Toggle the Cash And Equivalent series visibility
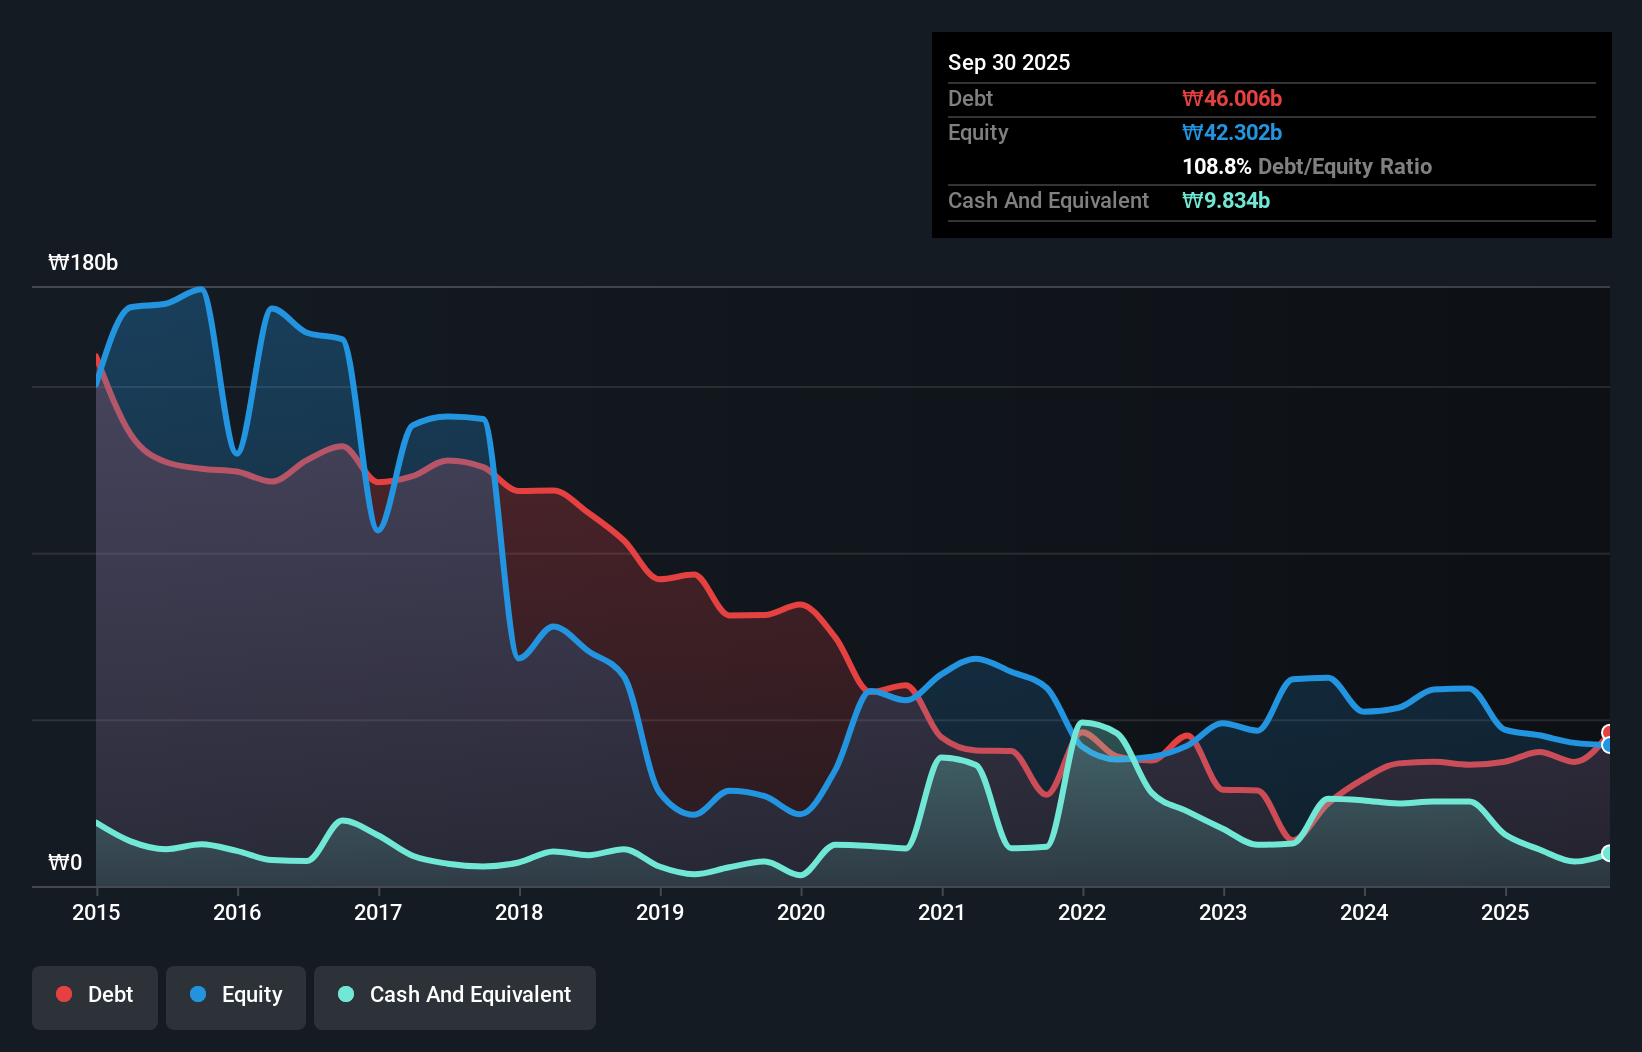This screenshot has width=1642, height=1052. click(x=455, y=996)
